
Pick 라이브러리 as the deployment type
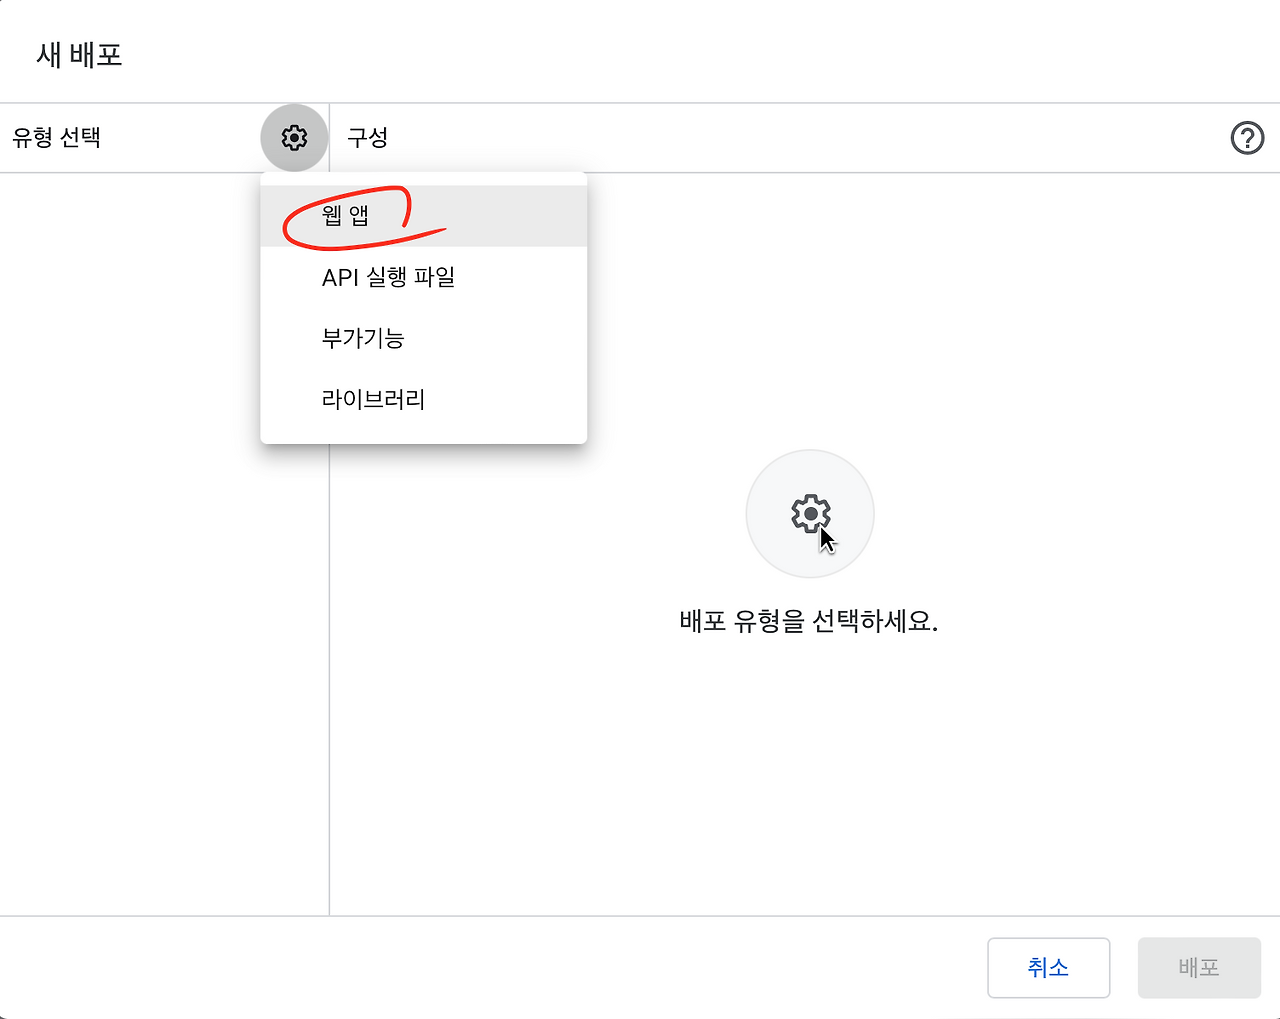372,399
